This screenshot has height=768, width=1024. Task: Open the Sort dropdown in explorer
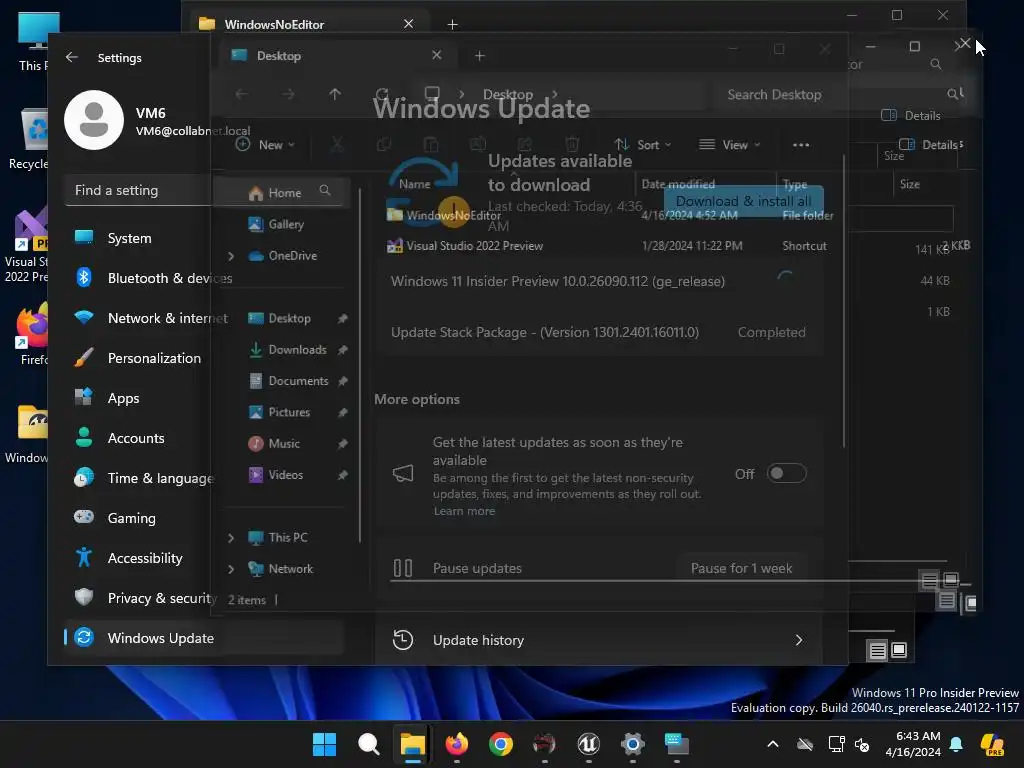tap(643, 145)
